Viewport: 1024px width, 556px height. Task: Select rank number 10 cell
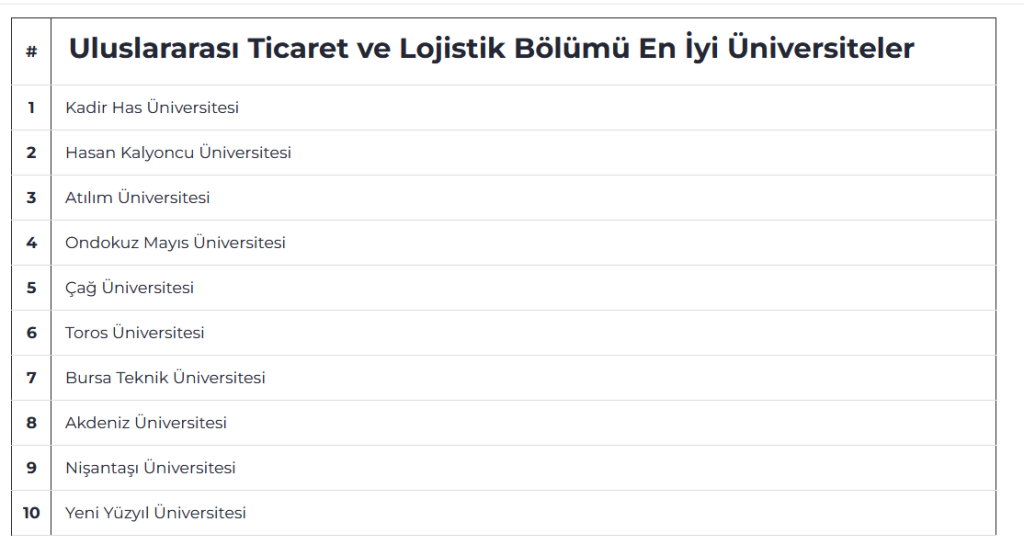31,513
